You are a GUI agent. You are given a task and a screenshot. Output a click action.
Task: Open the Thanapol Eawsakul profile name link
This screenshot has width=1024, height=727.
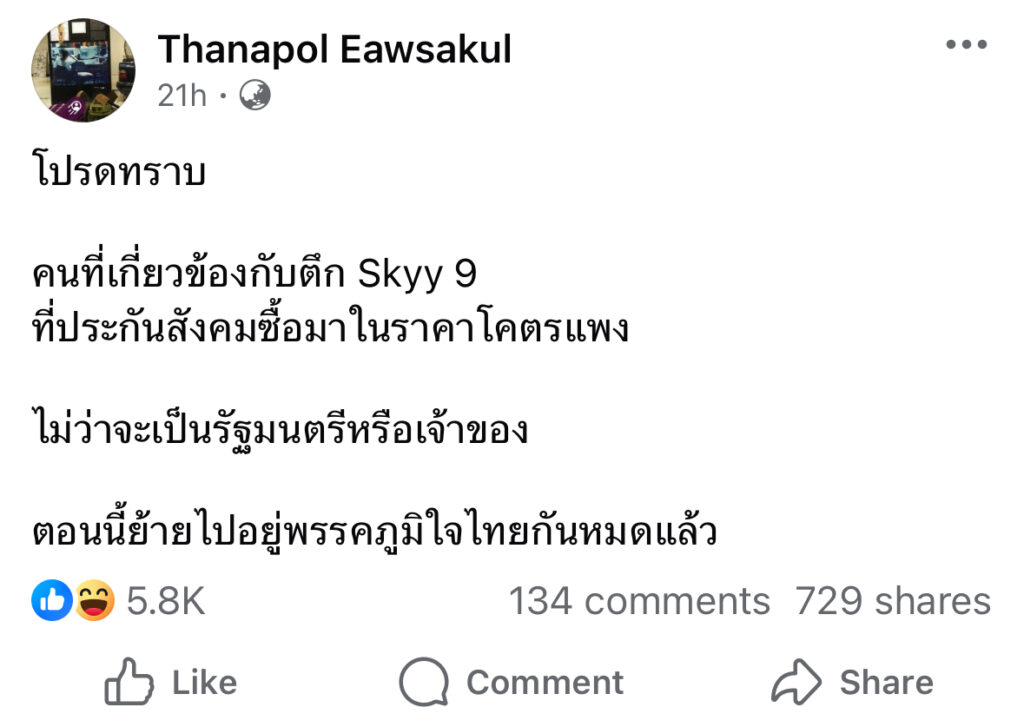334,48
